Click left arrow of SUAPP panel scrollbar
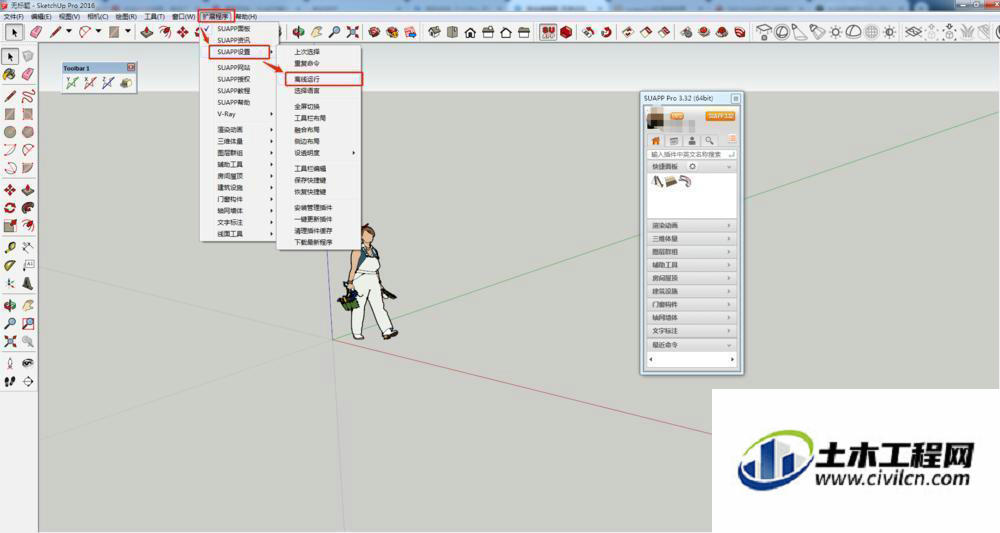Screen dimensions: 1000x533 [651, 360]
